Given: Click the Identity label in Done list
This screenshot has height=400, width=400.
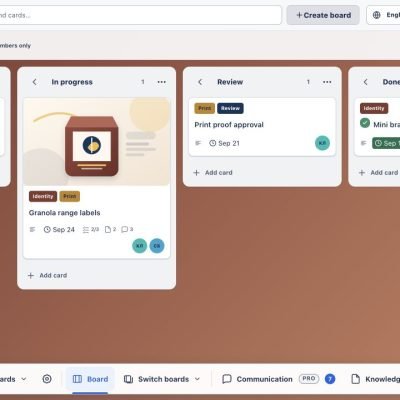Looking at the screenshot, I should point(374,108).
